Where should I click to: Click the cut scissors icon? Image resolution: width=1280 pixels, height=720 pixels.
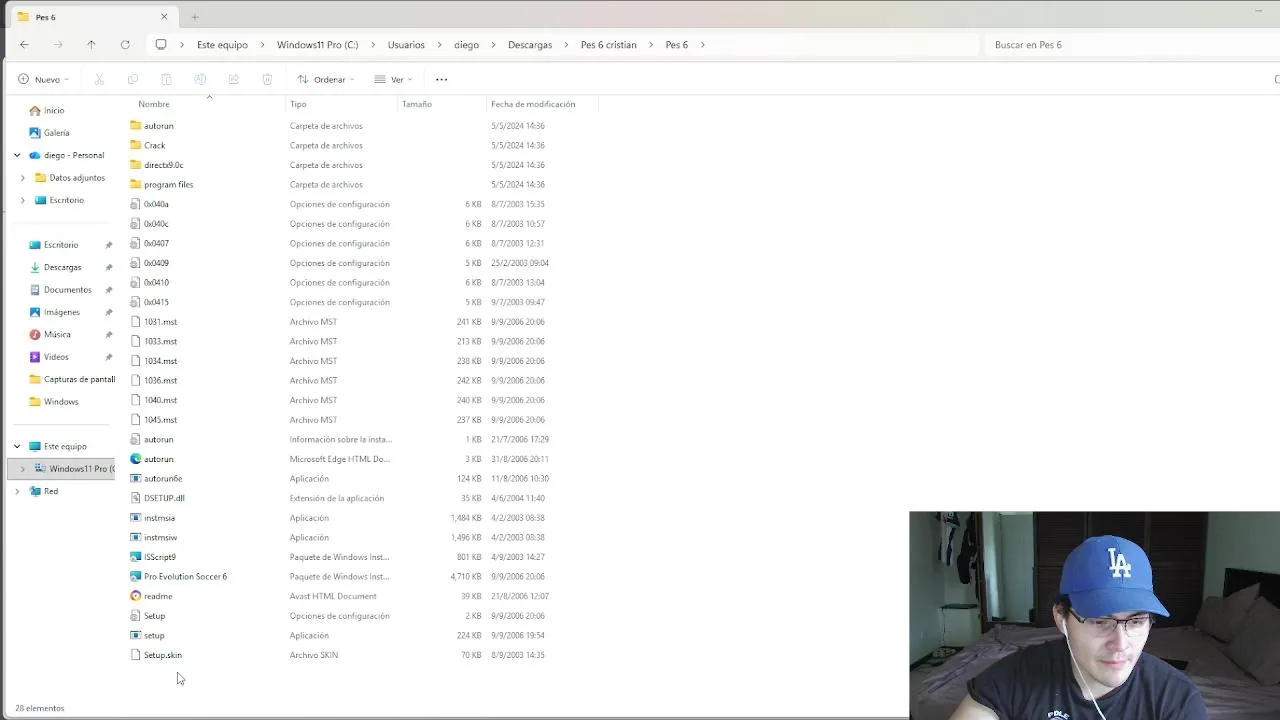tap(99, 79)
